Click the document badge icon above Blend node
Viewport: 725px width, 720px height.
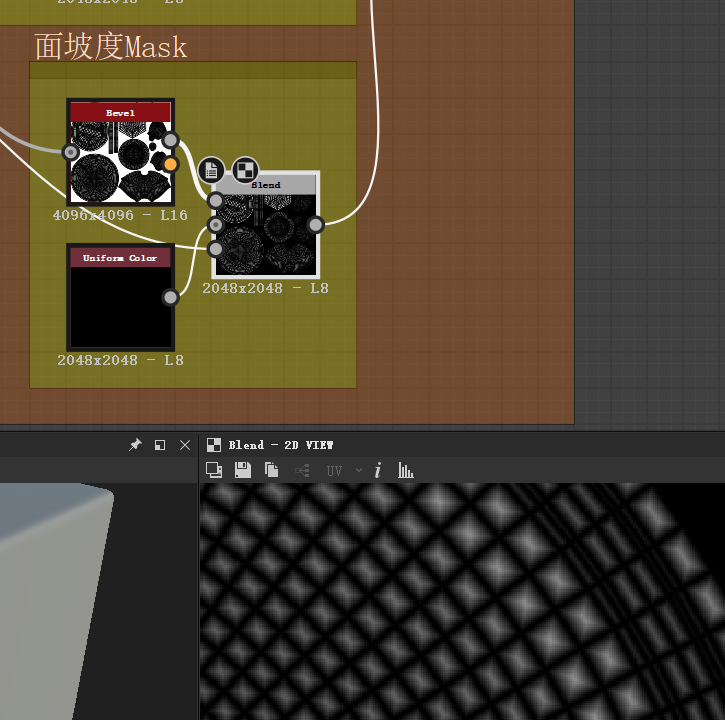pos(211,170)
